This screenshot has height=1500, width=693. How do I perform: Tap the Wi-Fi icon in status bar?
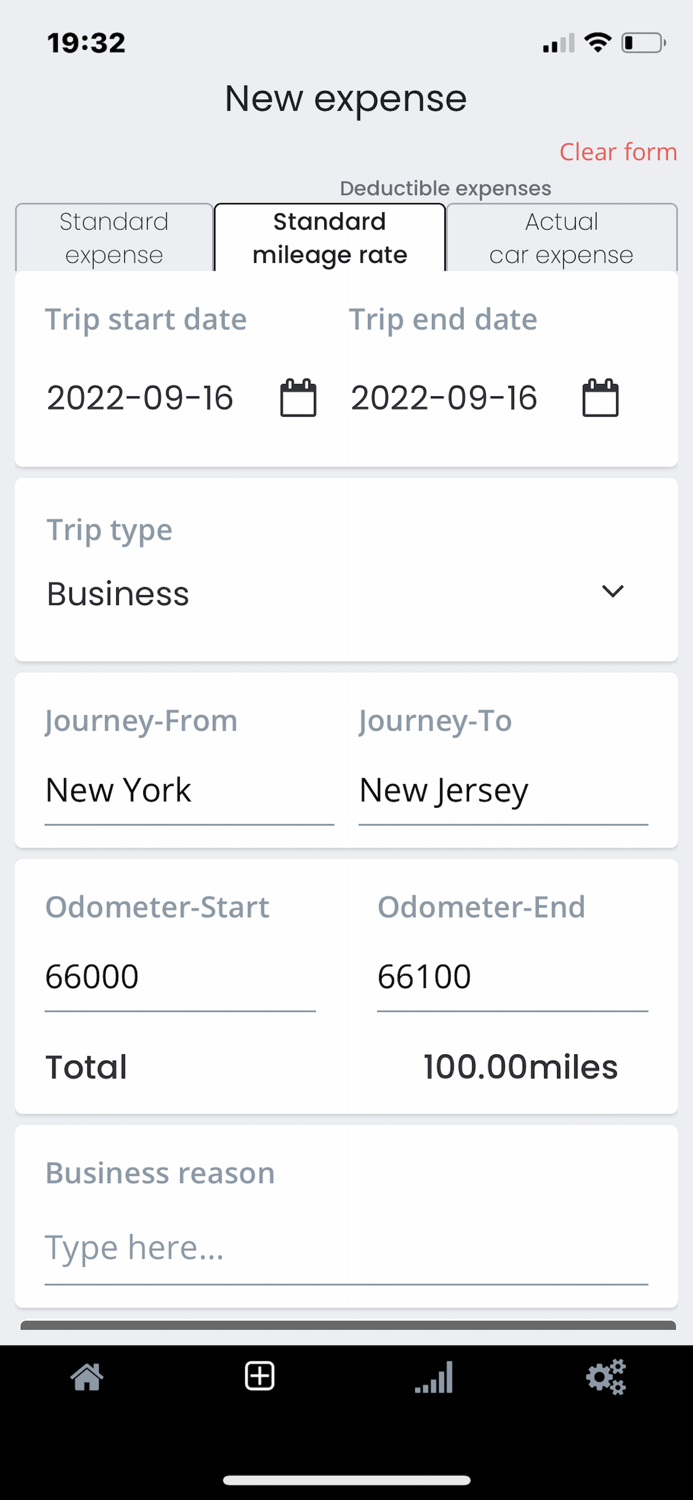[x=598, y=42]
